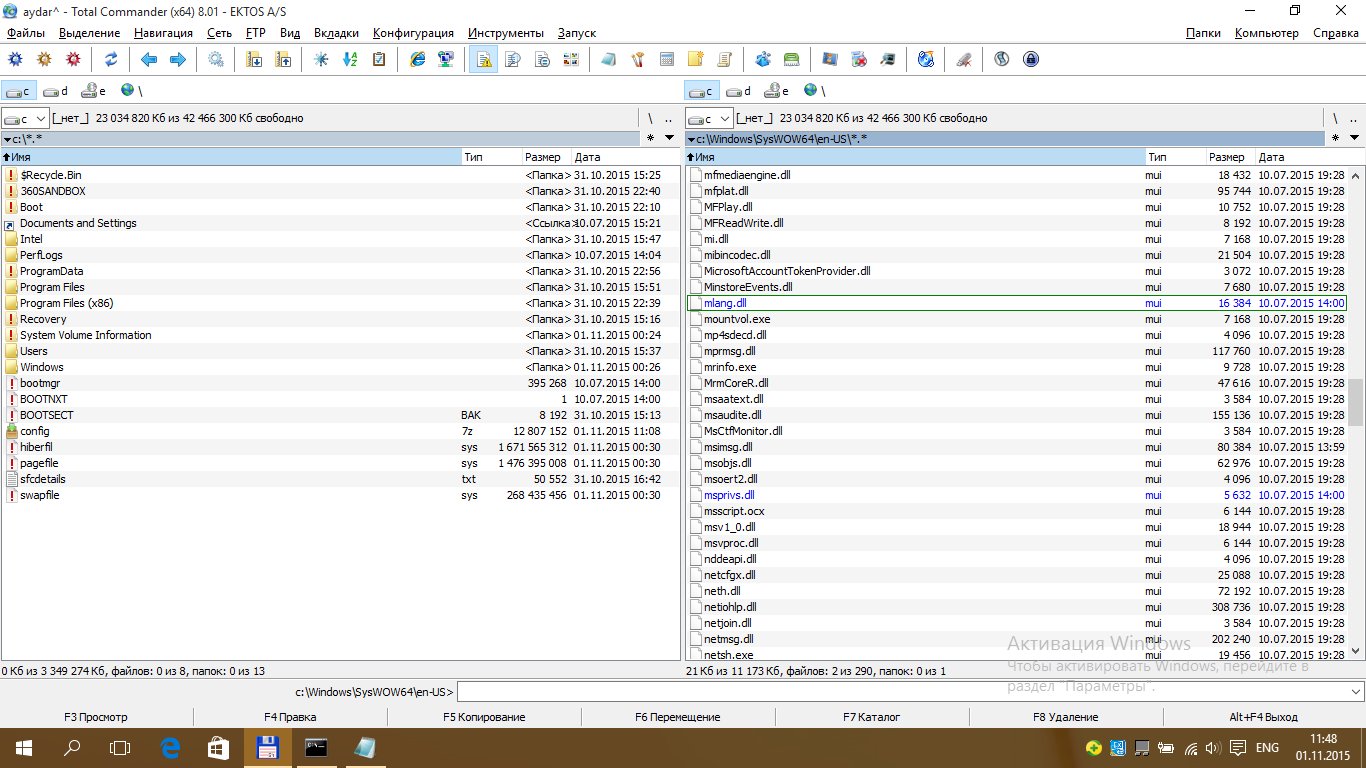The width and height of the screenshot is (1366, 768).
Task: Click the ENG language indicator in tray
Action: click(1267, 748)
